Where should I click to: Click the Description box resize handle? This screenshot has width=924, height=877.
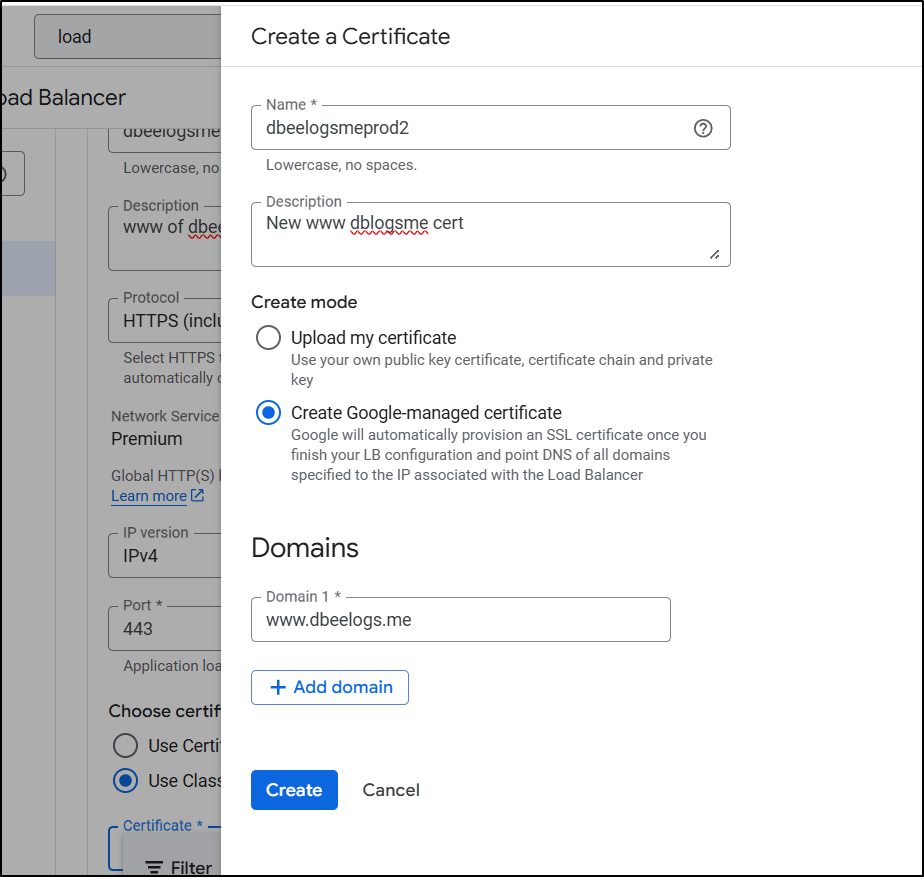pyautogui.click(x=715, y=255)
